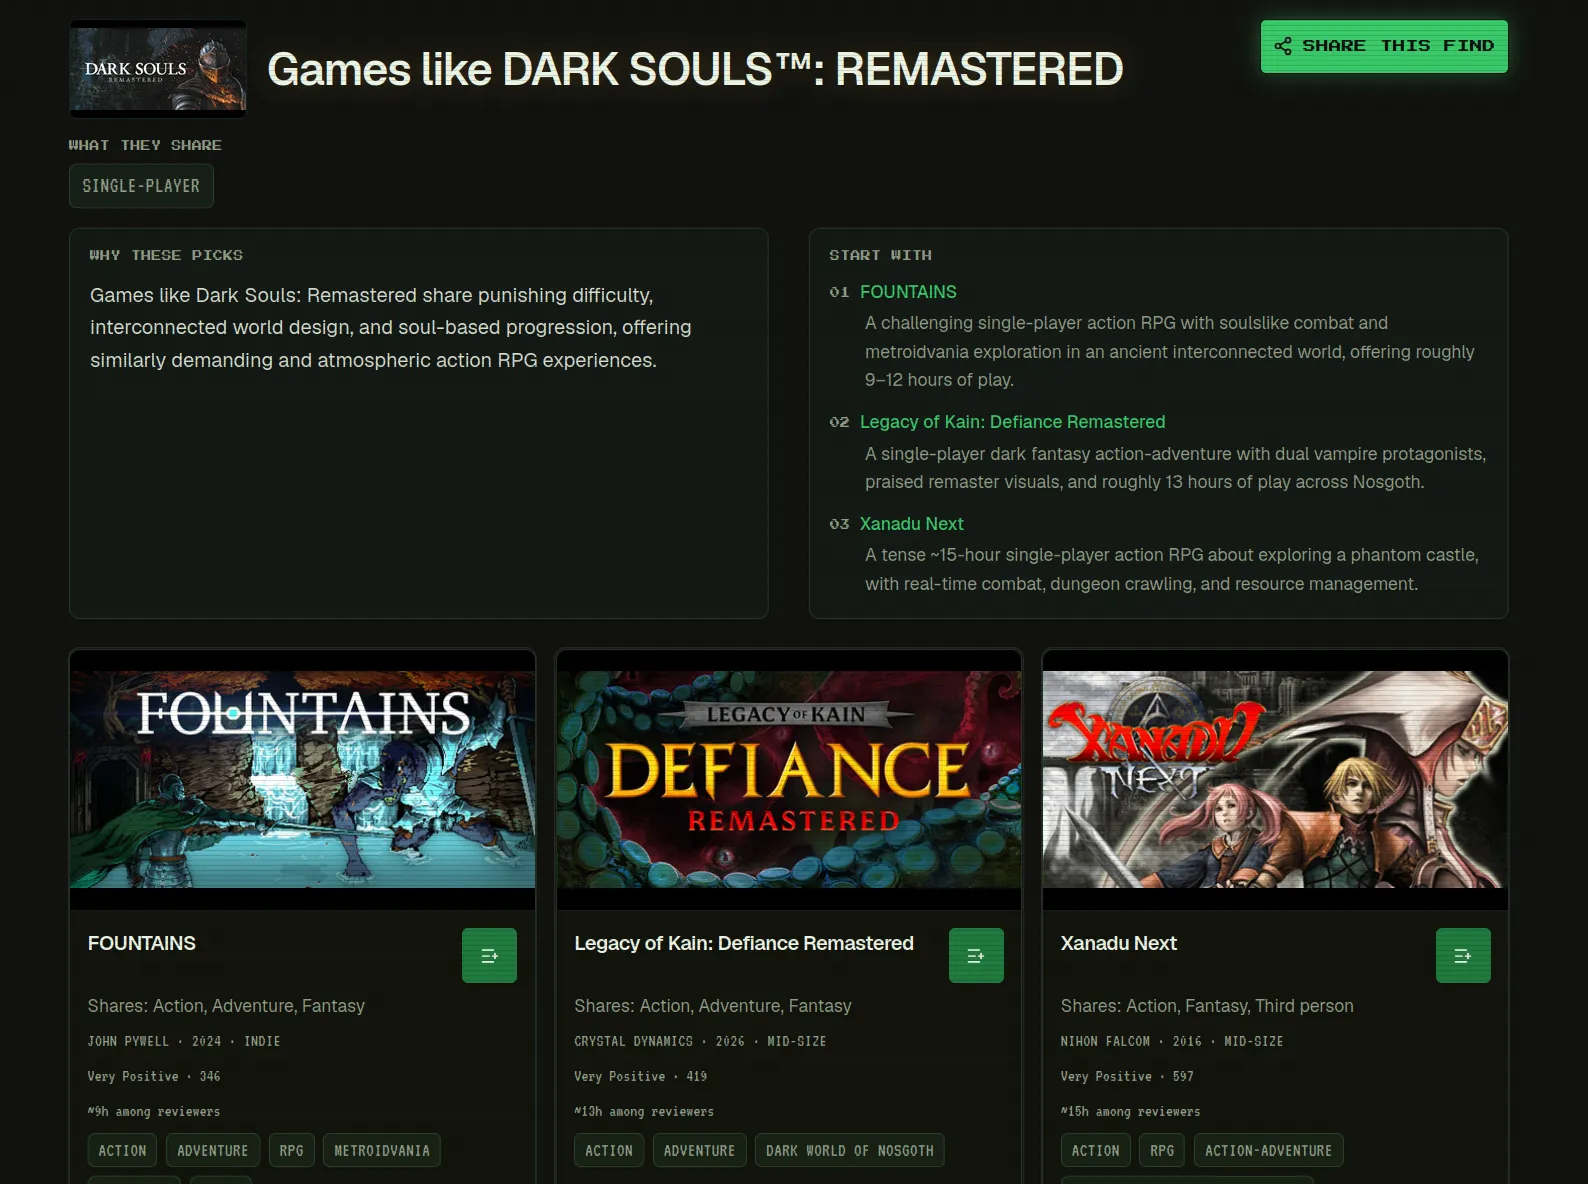Select the ADVENTURE tag on FOUNTAINS card
The image size is (1588, 1184).
(213, 1150)
